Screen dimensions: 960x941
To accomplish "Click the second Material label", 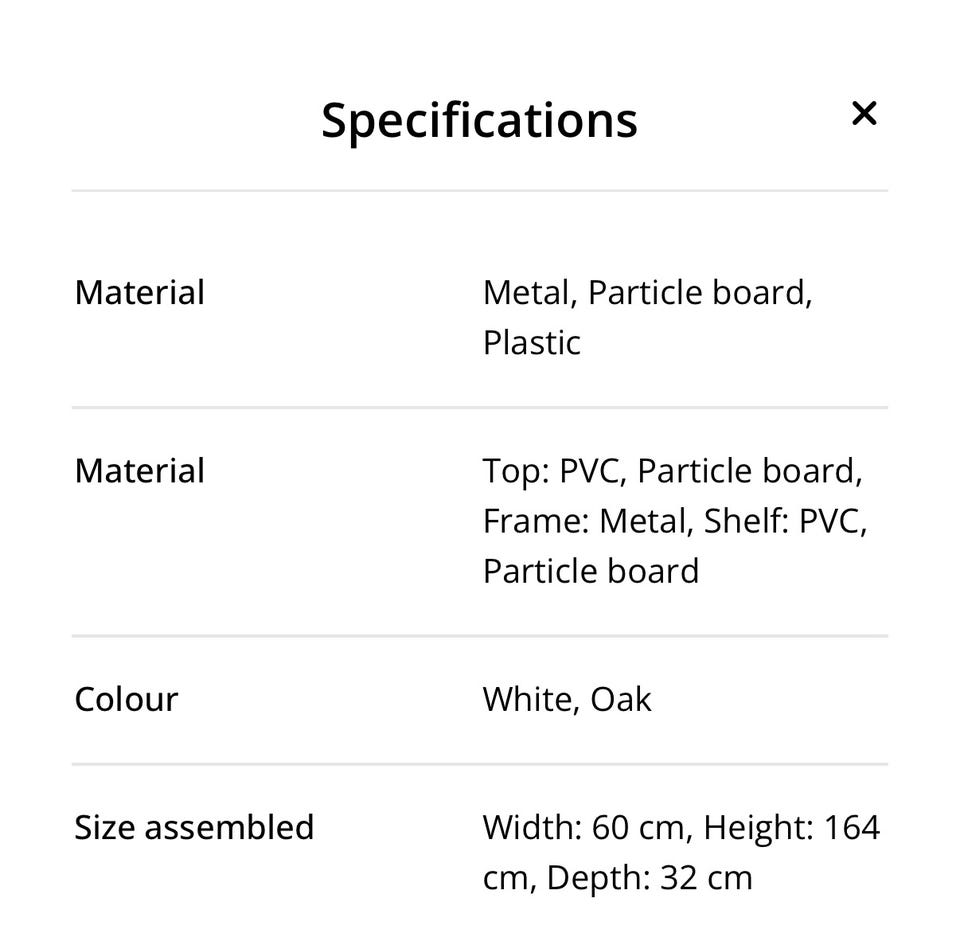I will point(140,471).
